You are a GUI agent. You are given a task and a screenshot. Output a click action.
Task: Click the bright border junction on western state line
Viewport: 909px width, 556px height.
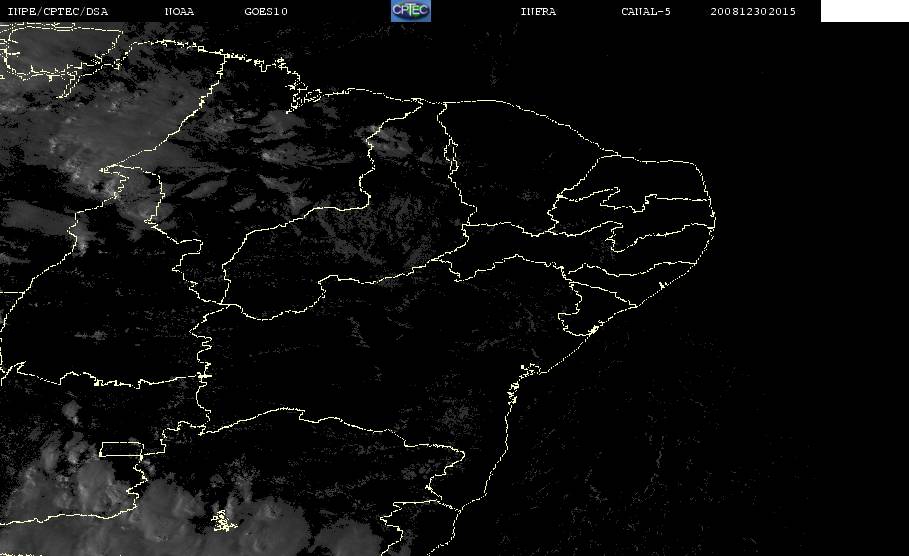click(204, 376)
